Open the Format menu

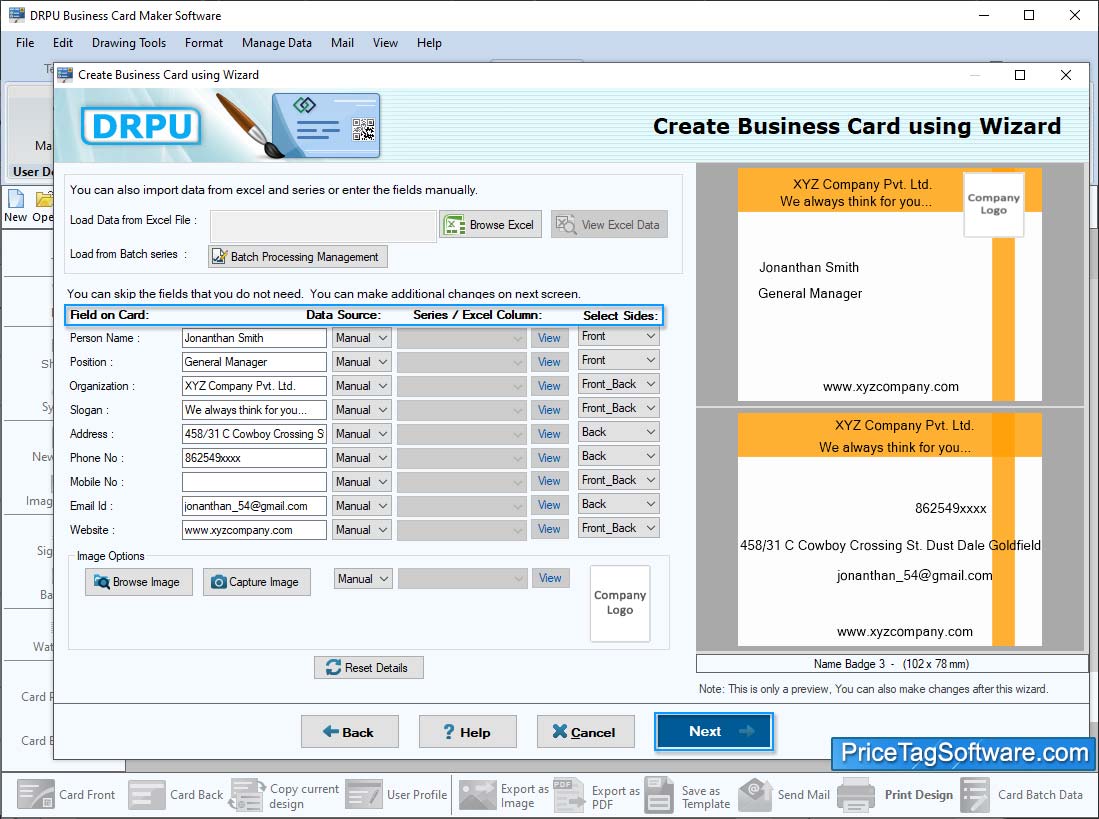(204, 43)
